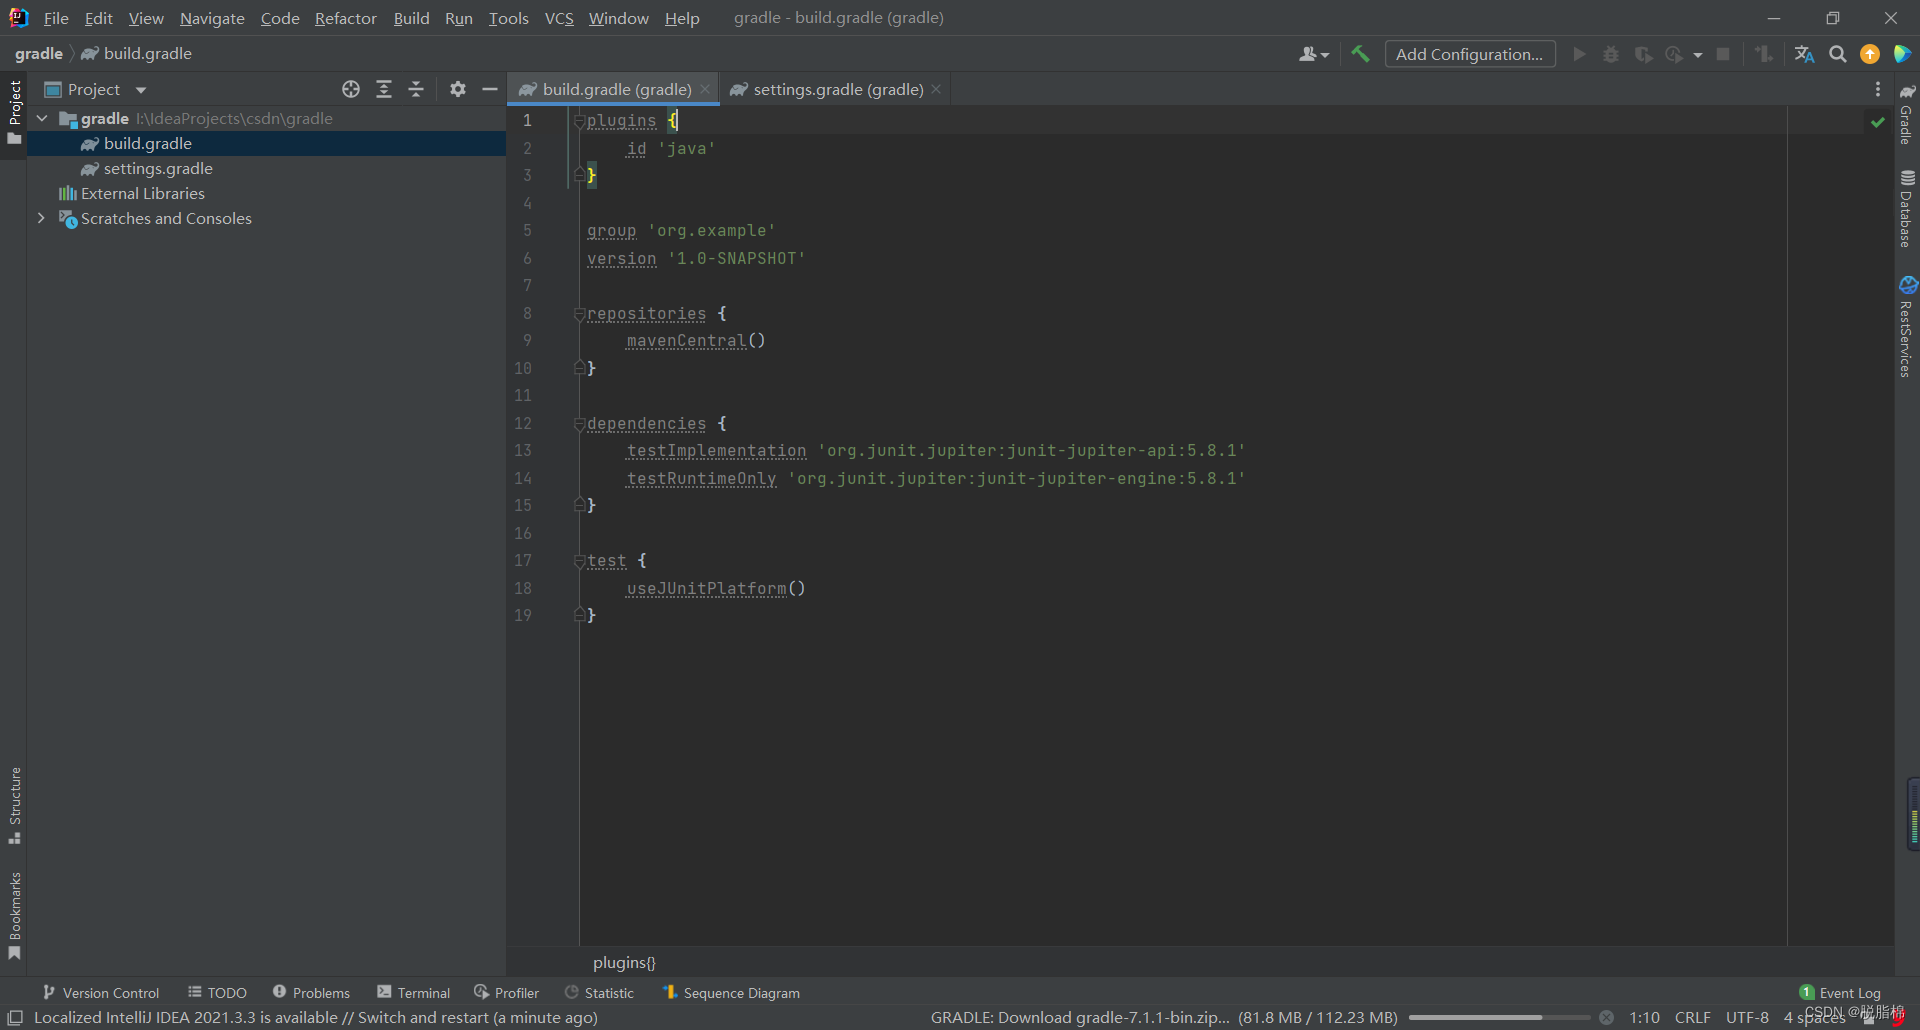Viewport: 1920px width, 1030px height.
Task: Click Select Opened File target icon
Action: [x=351, y=89]
